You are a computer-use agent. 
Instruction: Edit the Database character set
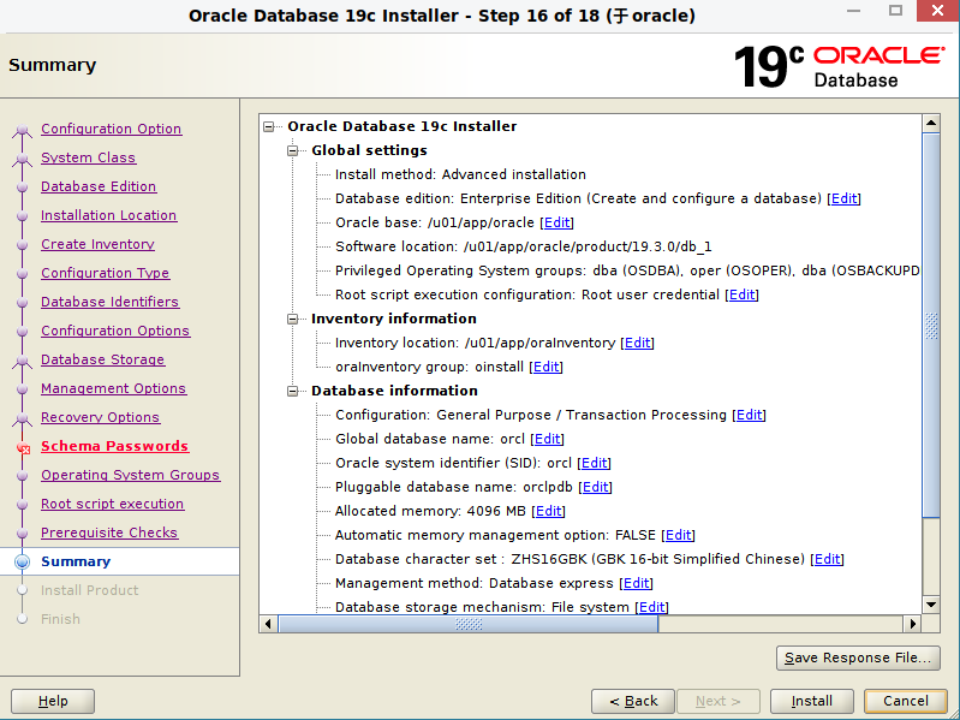pos(827,559)
